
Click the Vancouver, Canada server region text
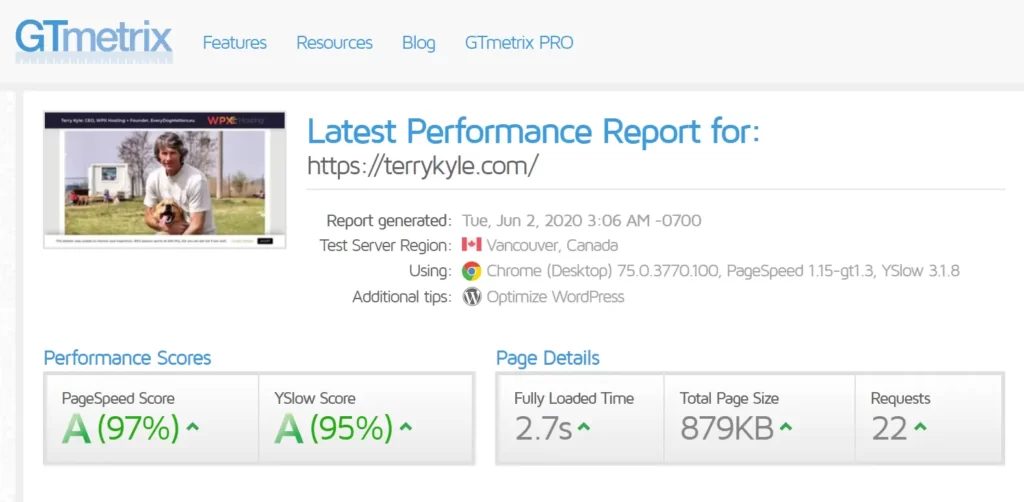point(552,245)
